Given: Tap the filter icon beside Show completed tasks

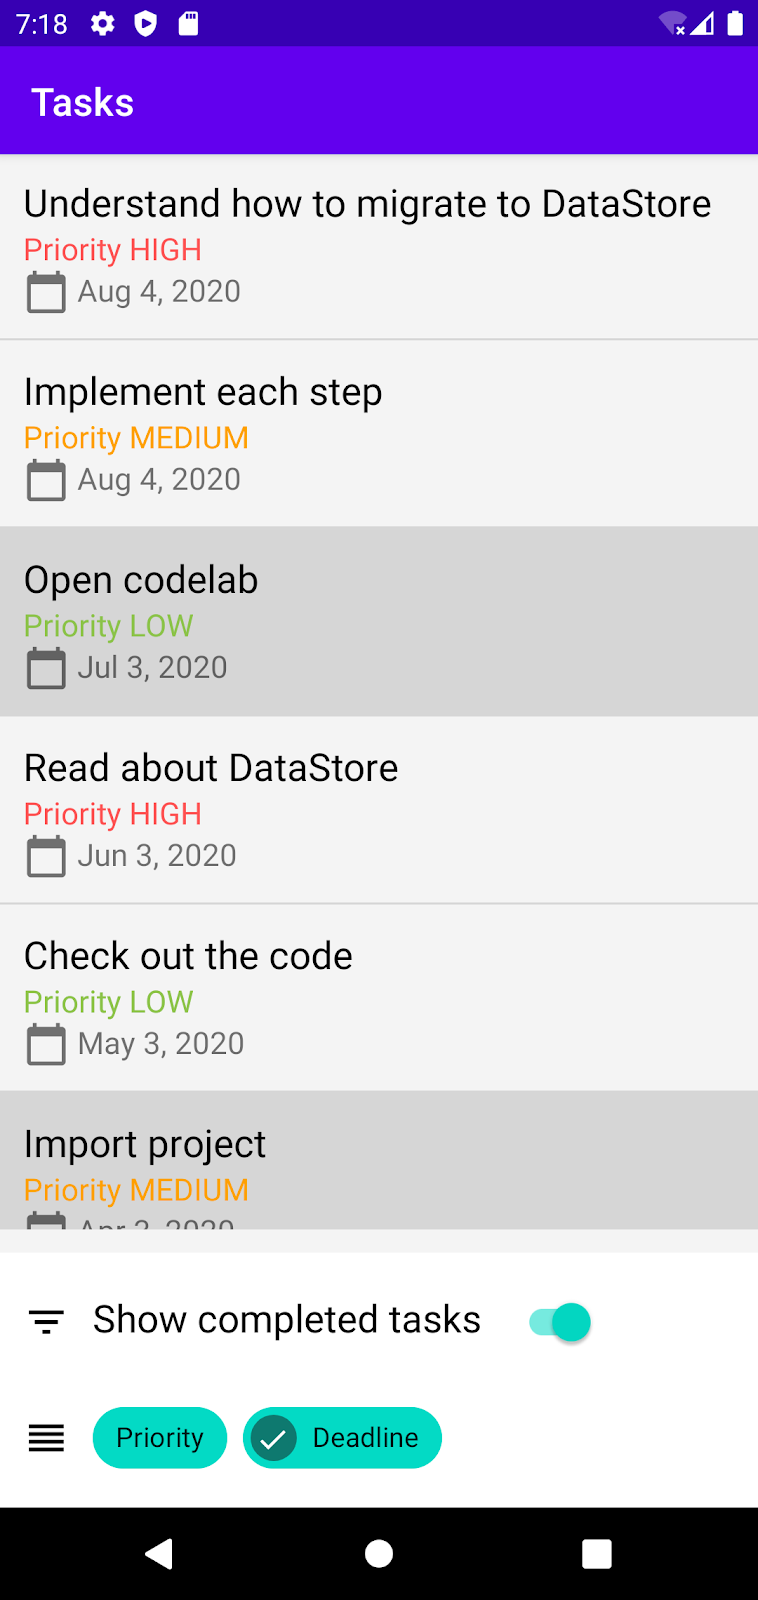Looking at the screenshot, I should click(46, 1322).
